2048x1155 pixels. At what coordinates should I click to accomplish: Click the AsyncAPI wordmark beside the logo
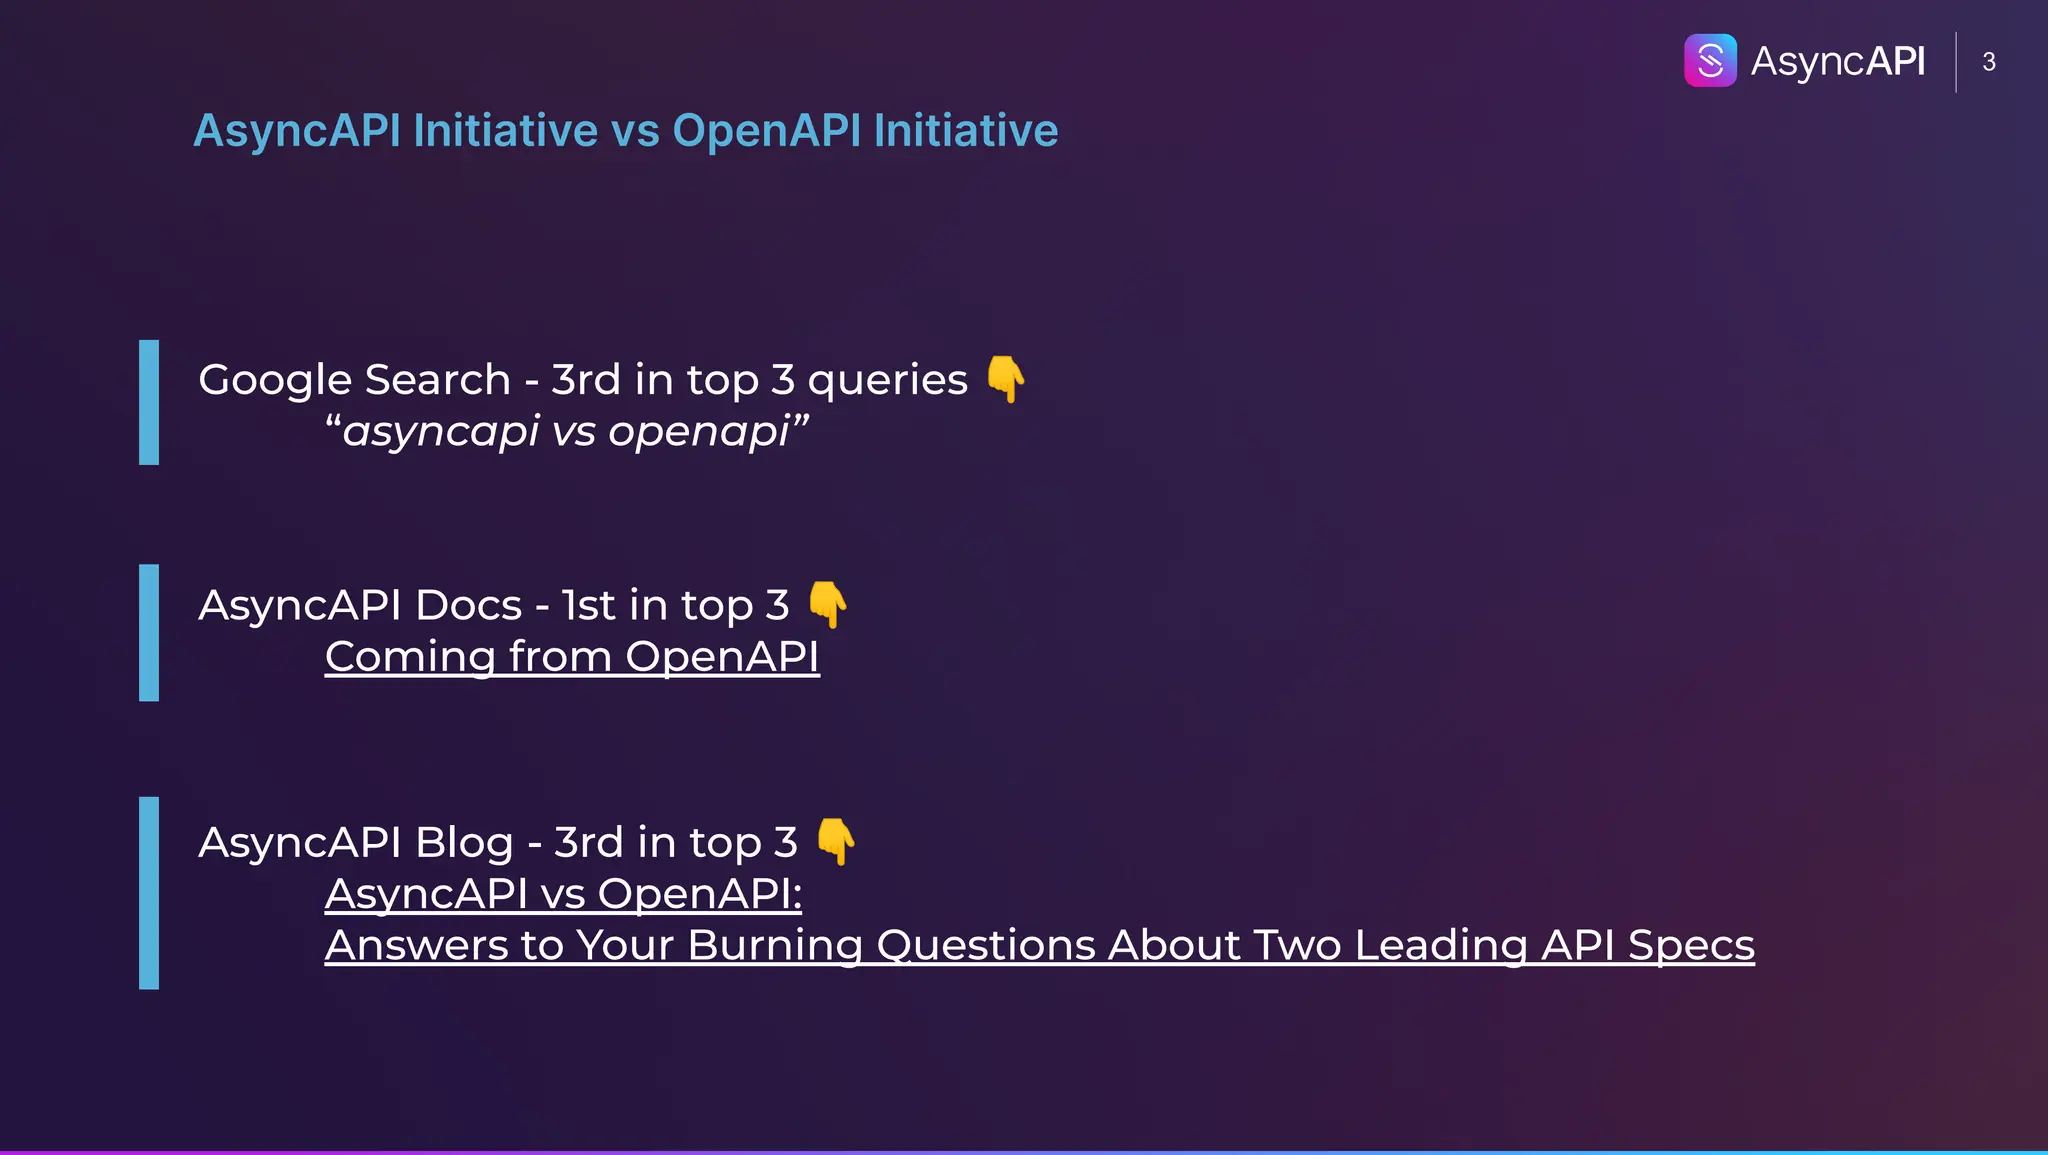pyautogui.click(x=1838, y=62)
